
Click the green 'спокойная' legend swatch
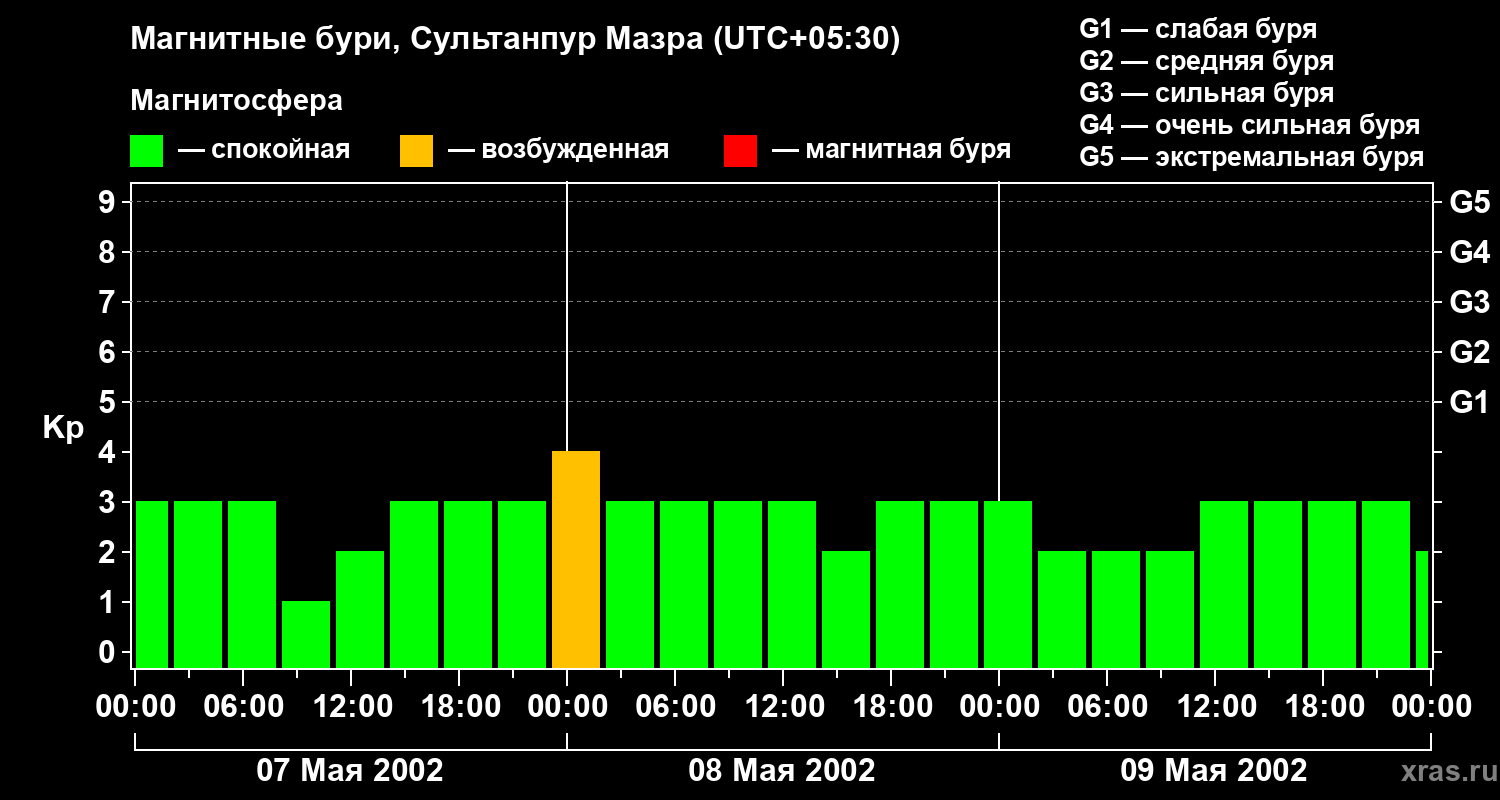tap(147, 151)
